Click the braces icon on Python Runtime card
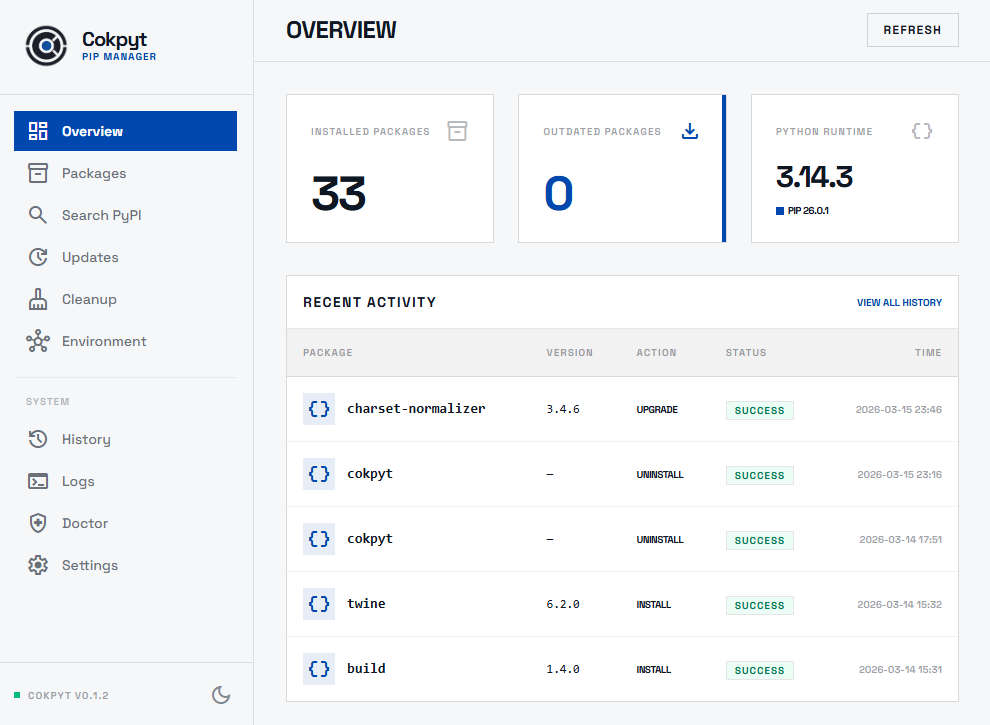The image size is (990, 725). [921, 130]
